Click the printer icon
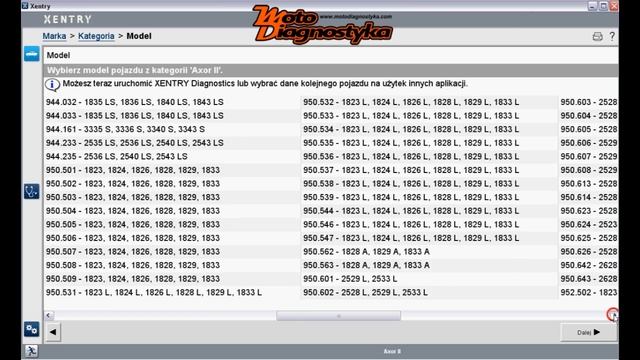This screenshot has width=640, height=360. tap(598, 36)
